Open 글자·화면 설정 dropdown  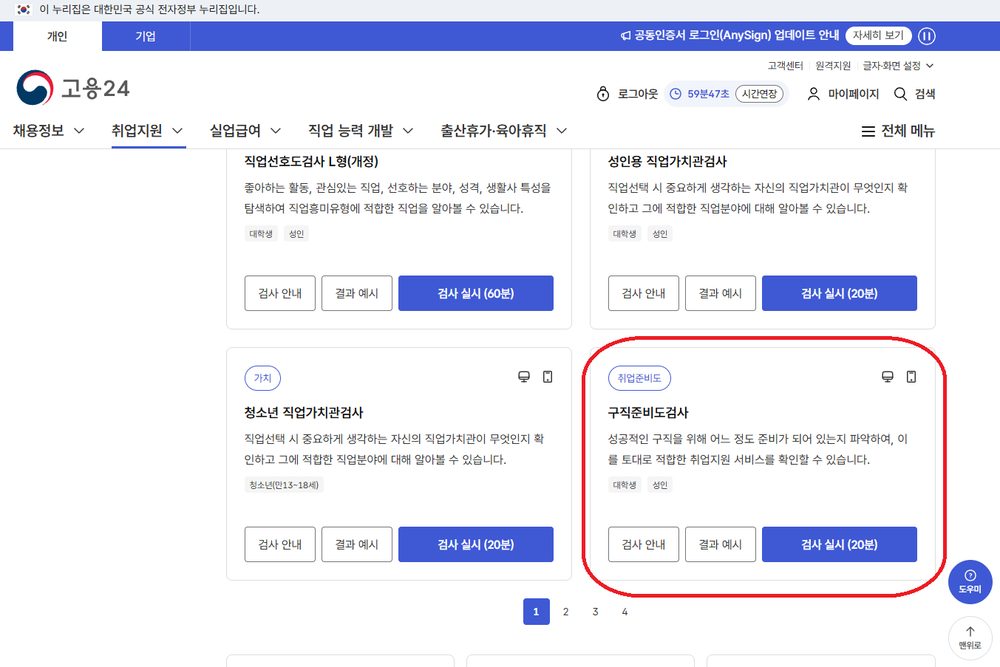pyautogui.click(x=898, y=66)
